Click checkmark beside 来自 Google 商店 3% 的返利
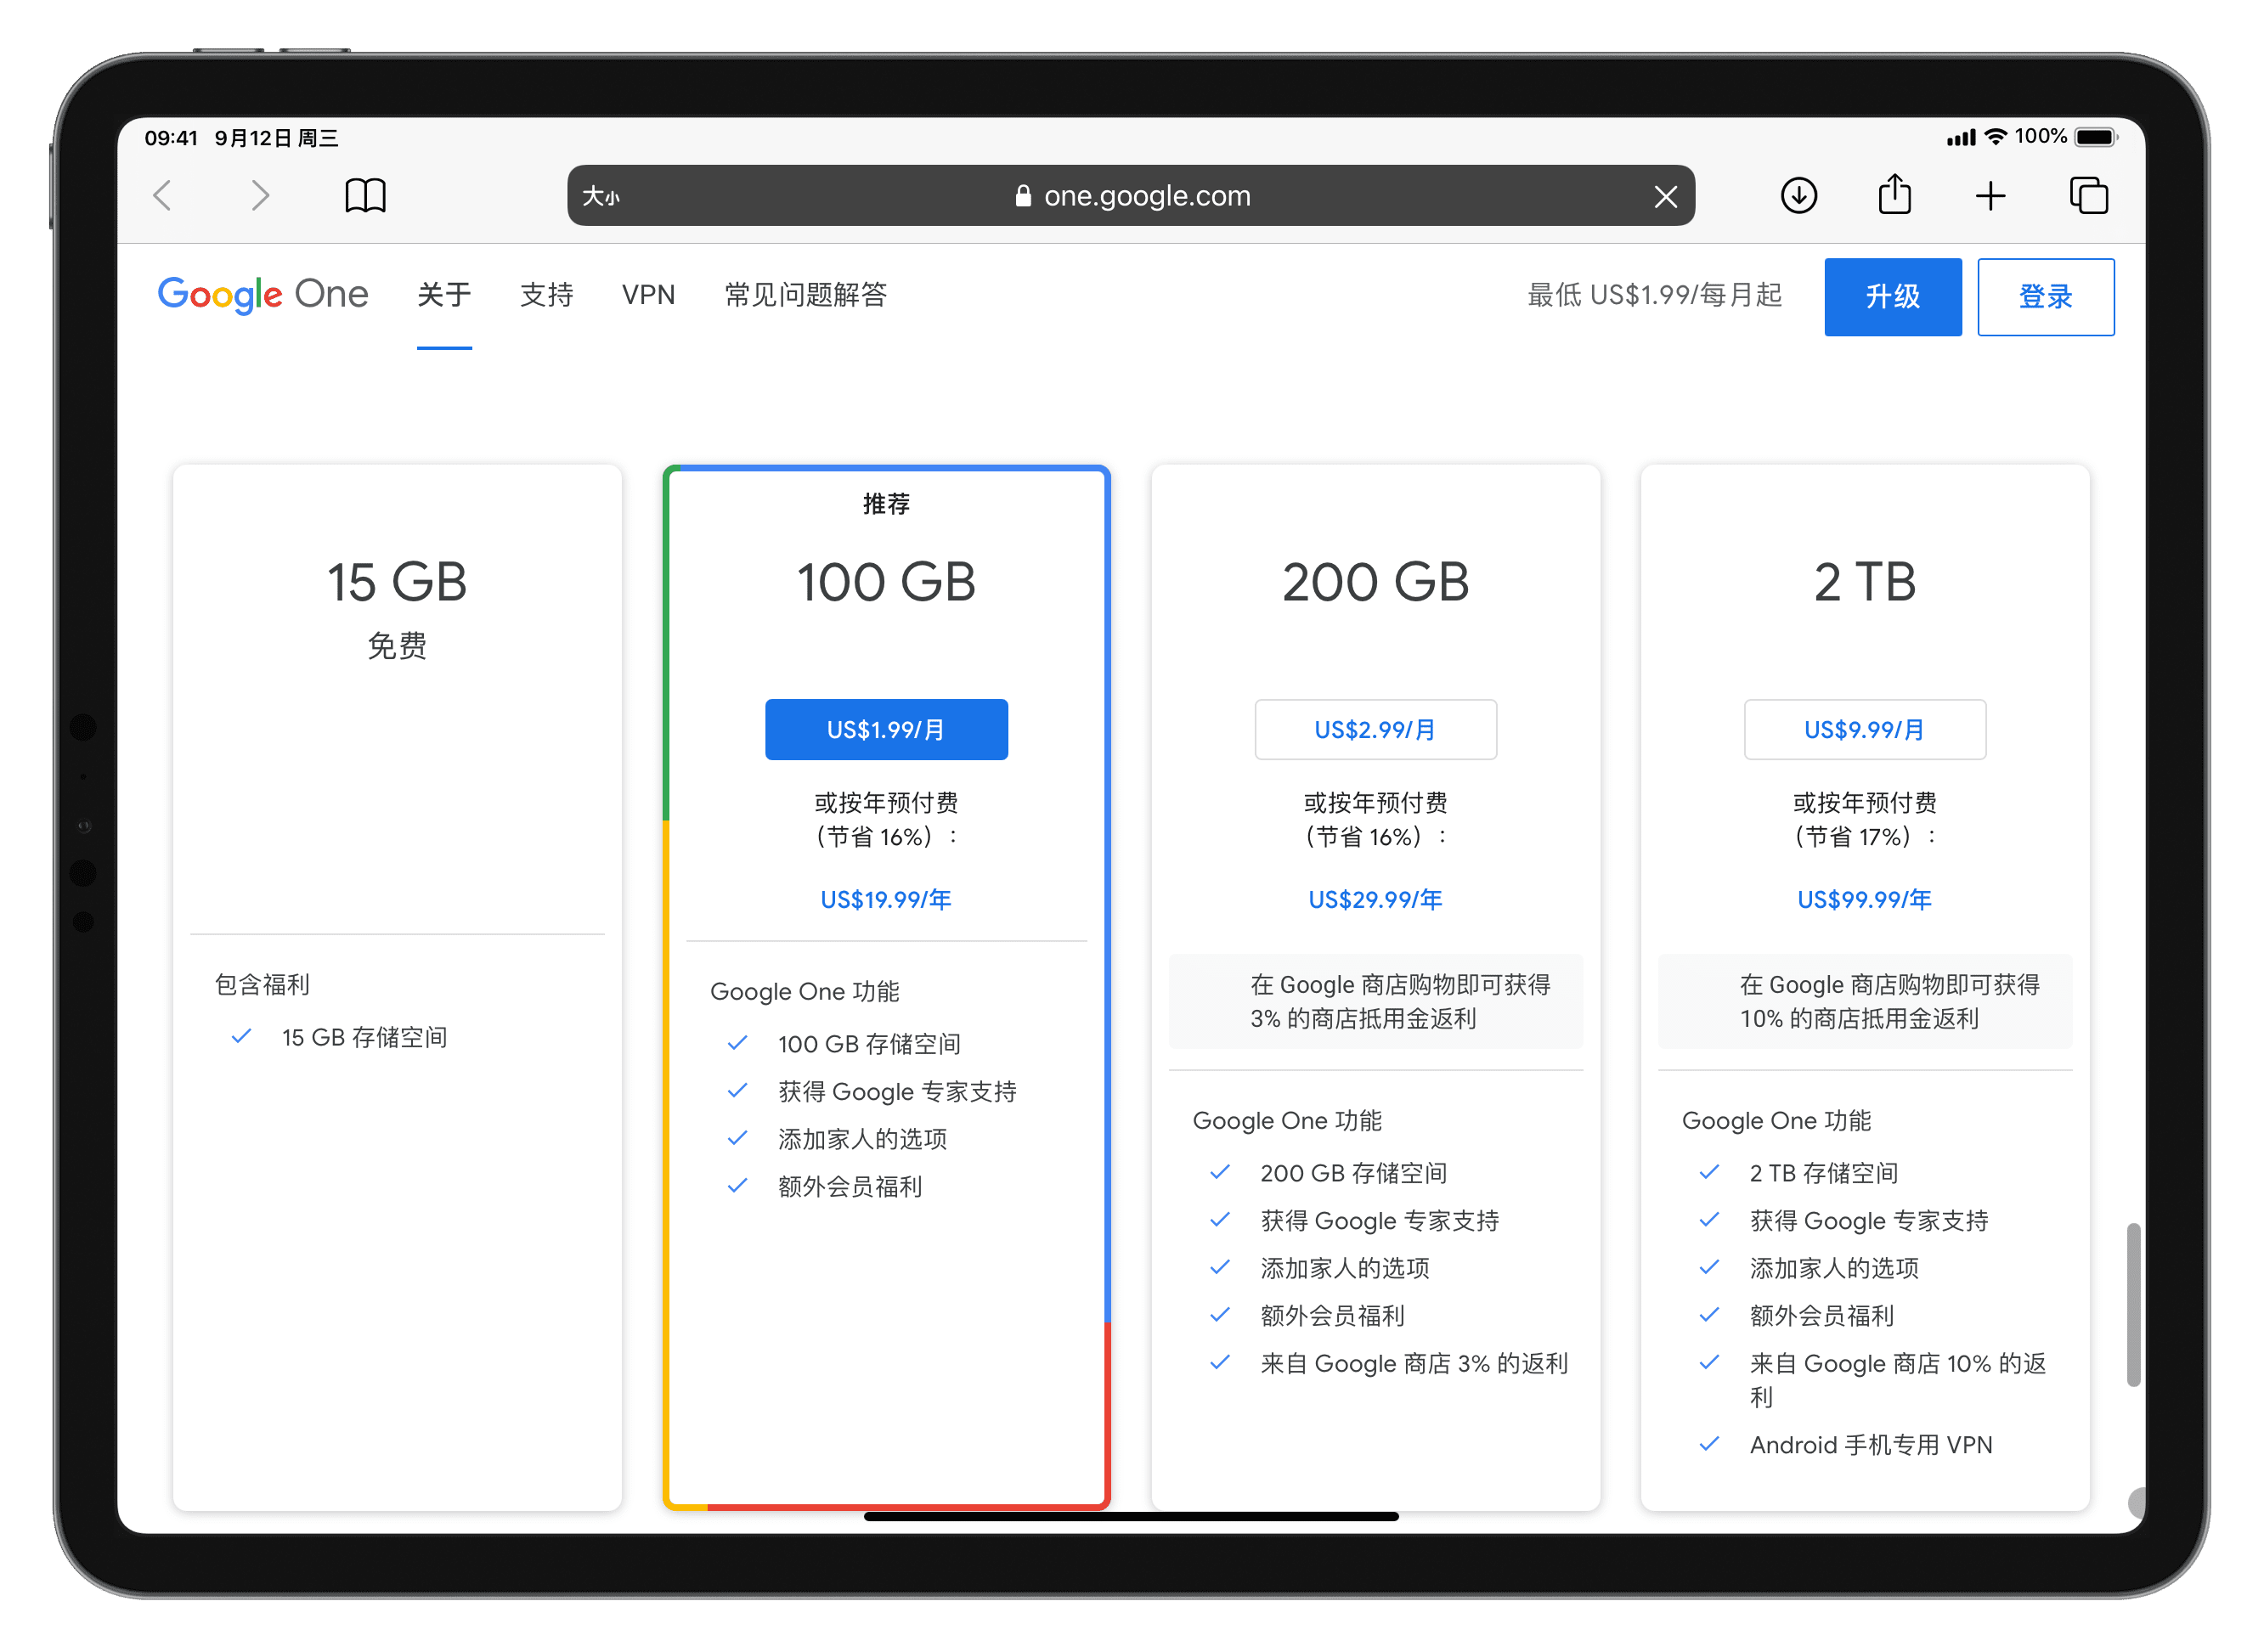The height and width of the screenshot is (1652, 2264). [1219, 1362]
